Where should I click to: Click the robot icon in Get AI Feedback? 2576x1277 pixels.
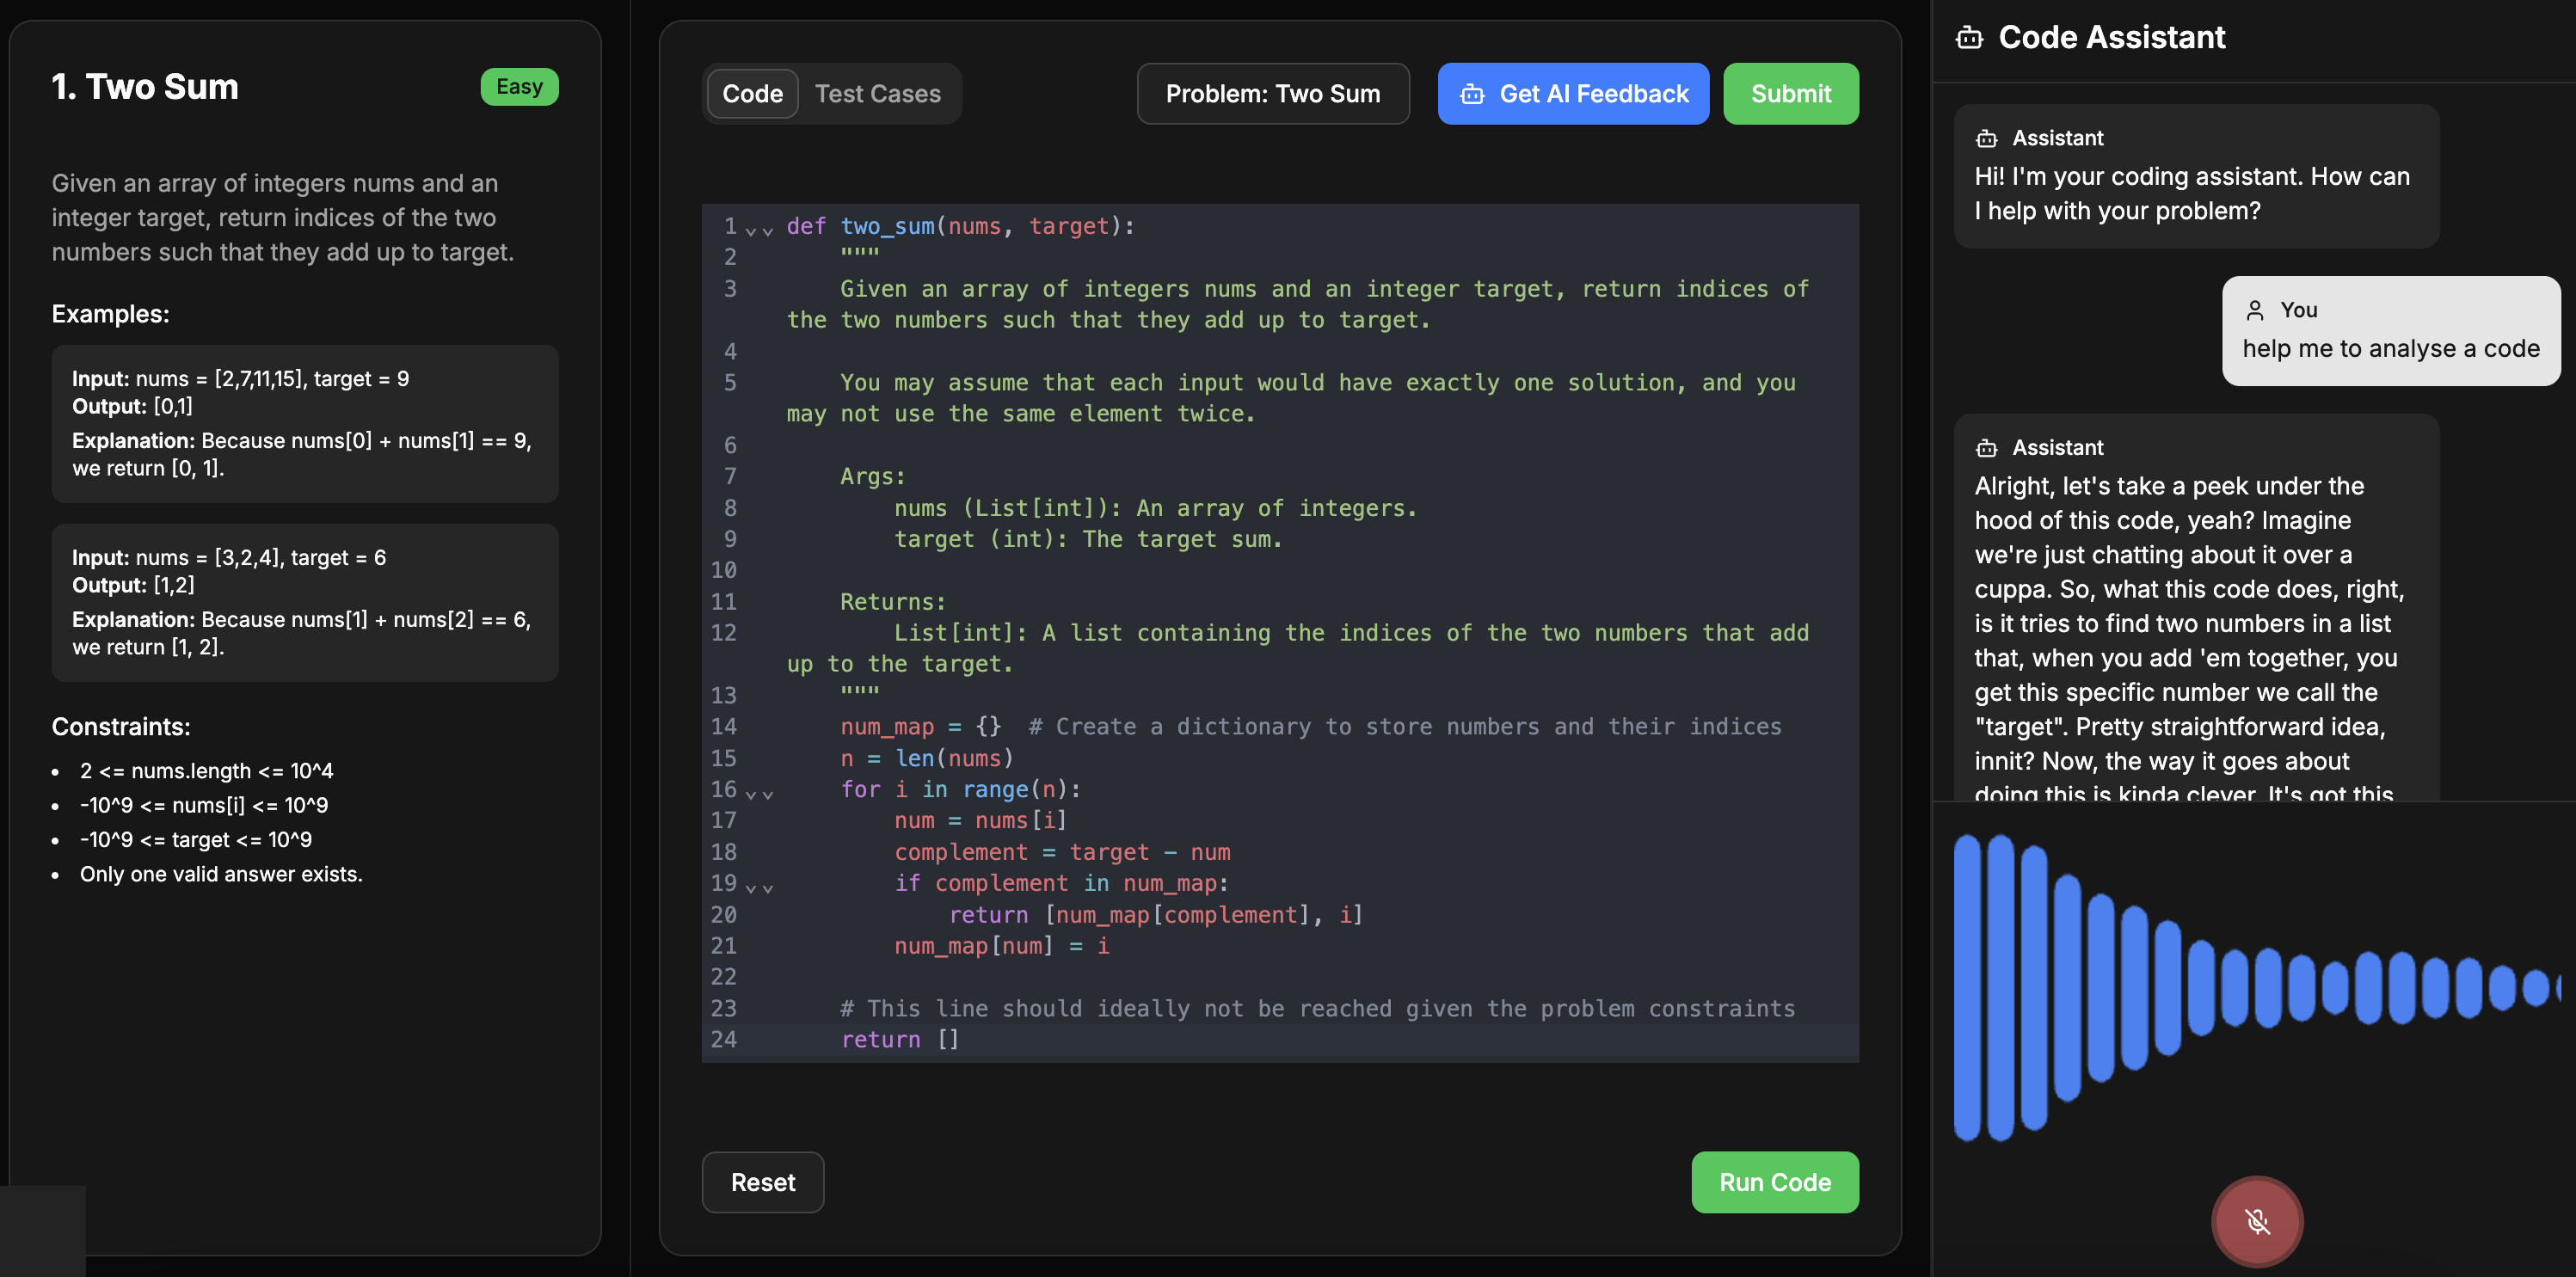coord(1472,94)
